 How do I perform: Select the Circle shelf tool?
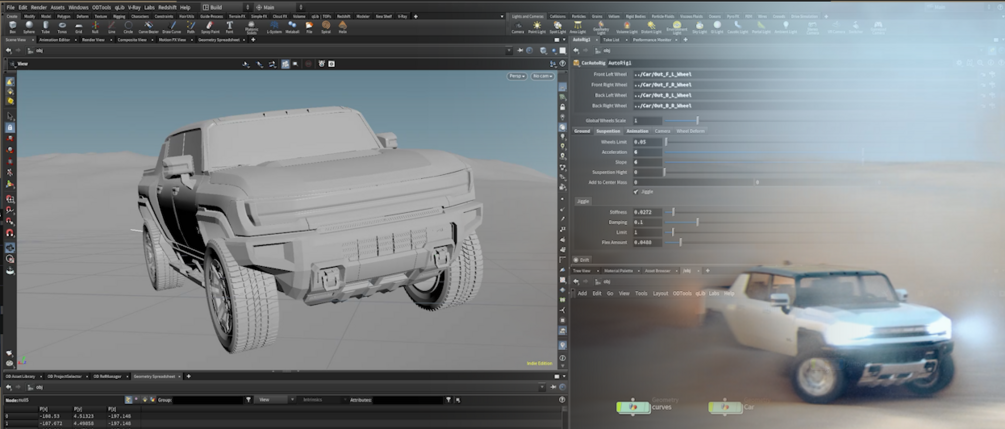[x=128, y=27]
